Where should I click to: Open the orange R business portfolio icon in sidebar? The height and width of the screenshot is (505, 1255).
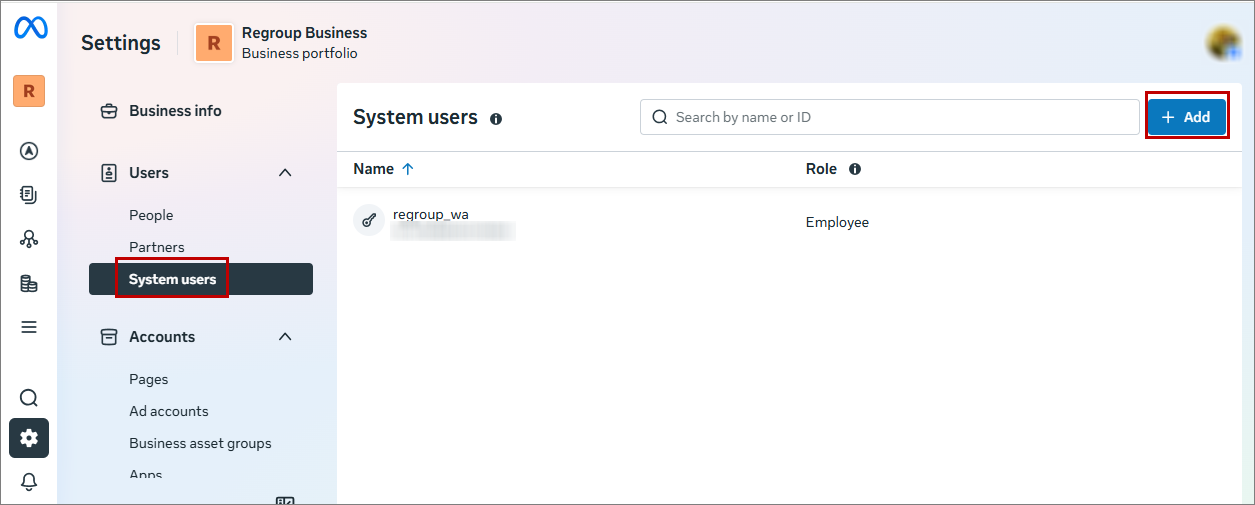pos(29,91)
